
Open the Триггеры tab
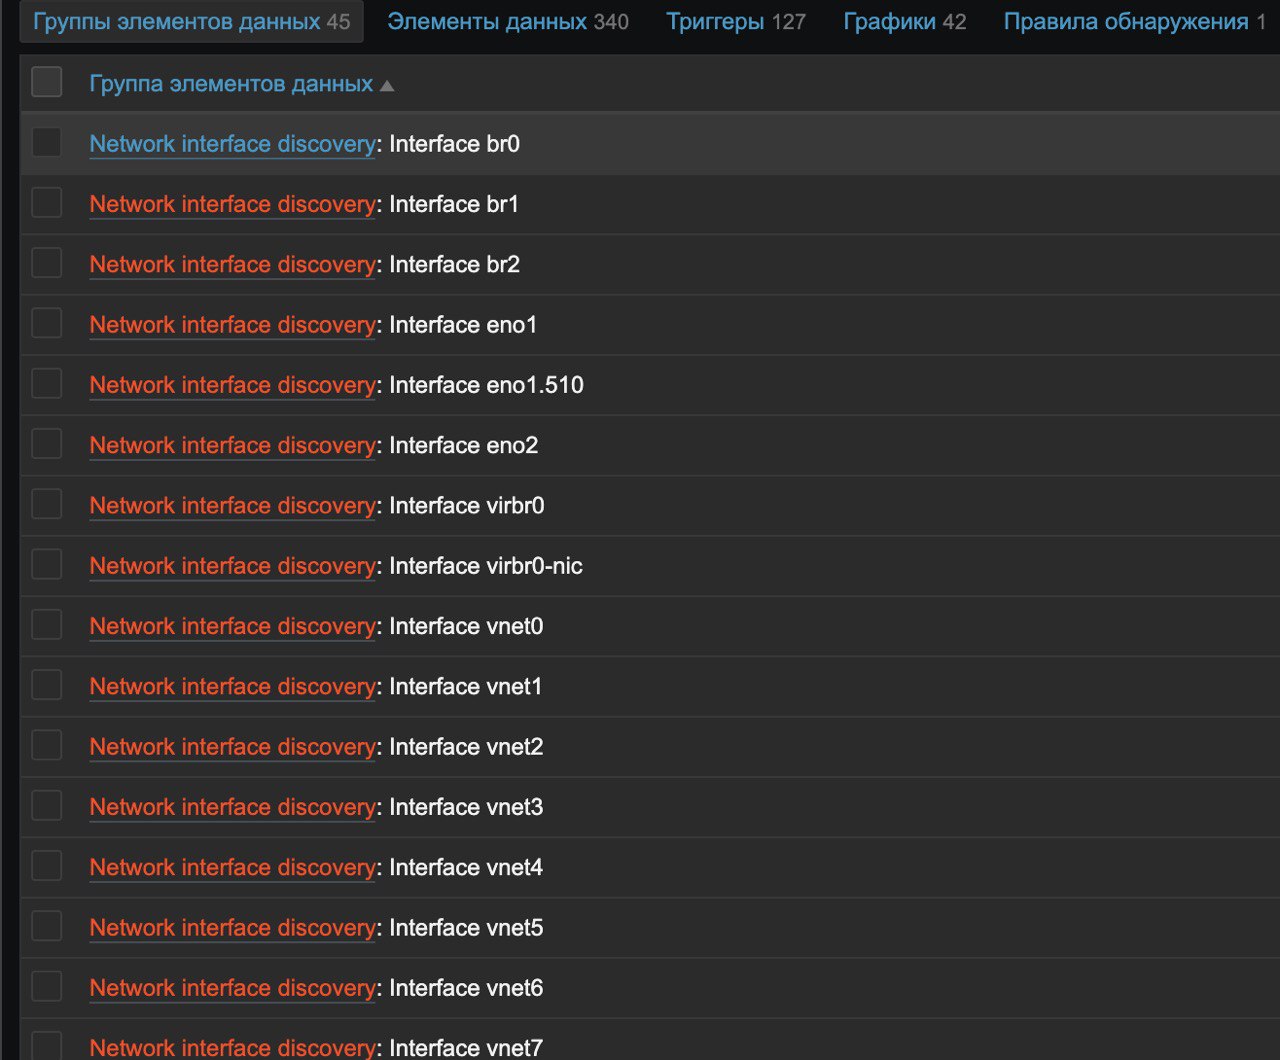(736, 21)
